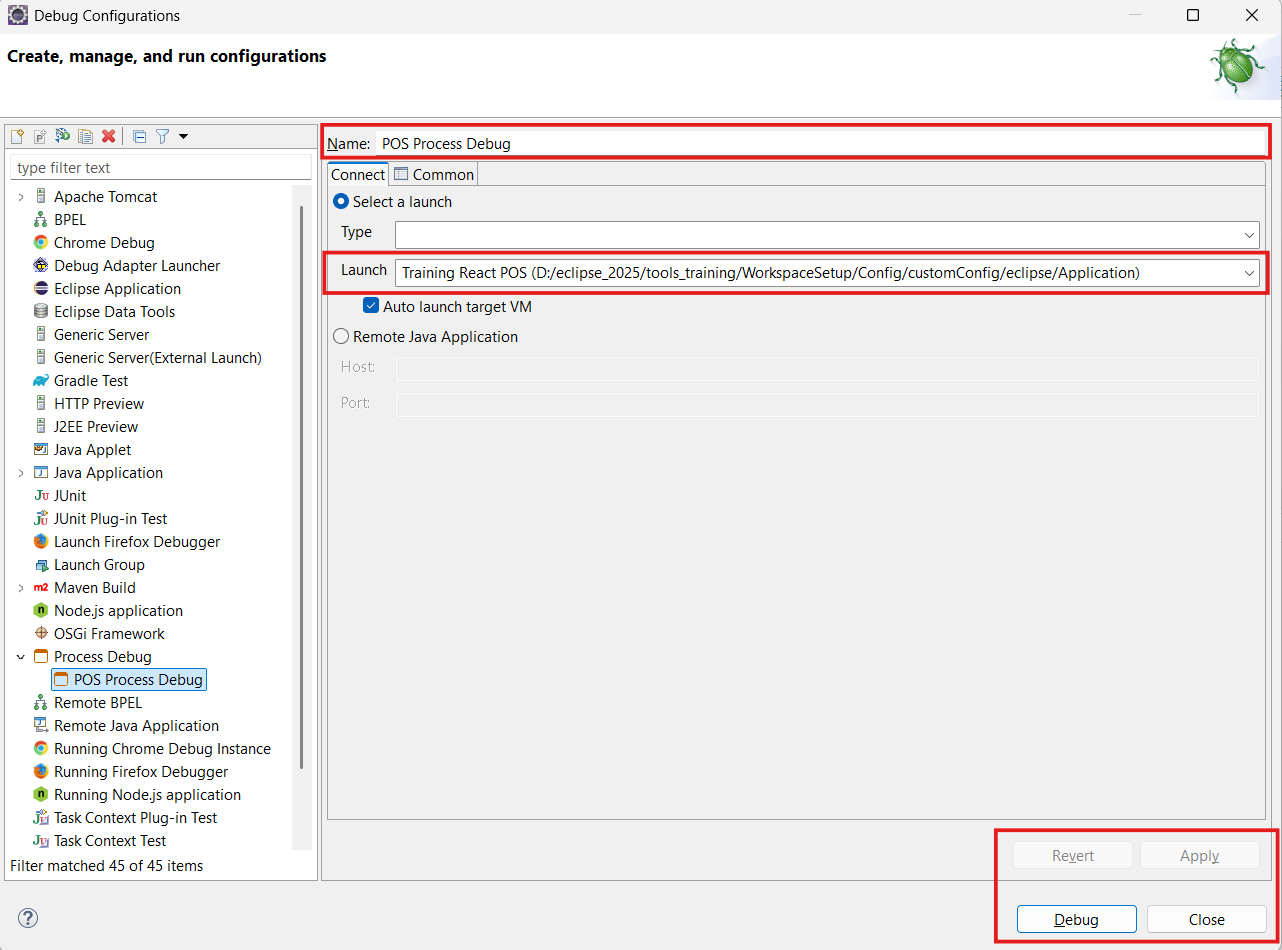Filter launch configurations
This screenshot has width=1282, height=950.
pyautogui.click(x=161, y=135)
